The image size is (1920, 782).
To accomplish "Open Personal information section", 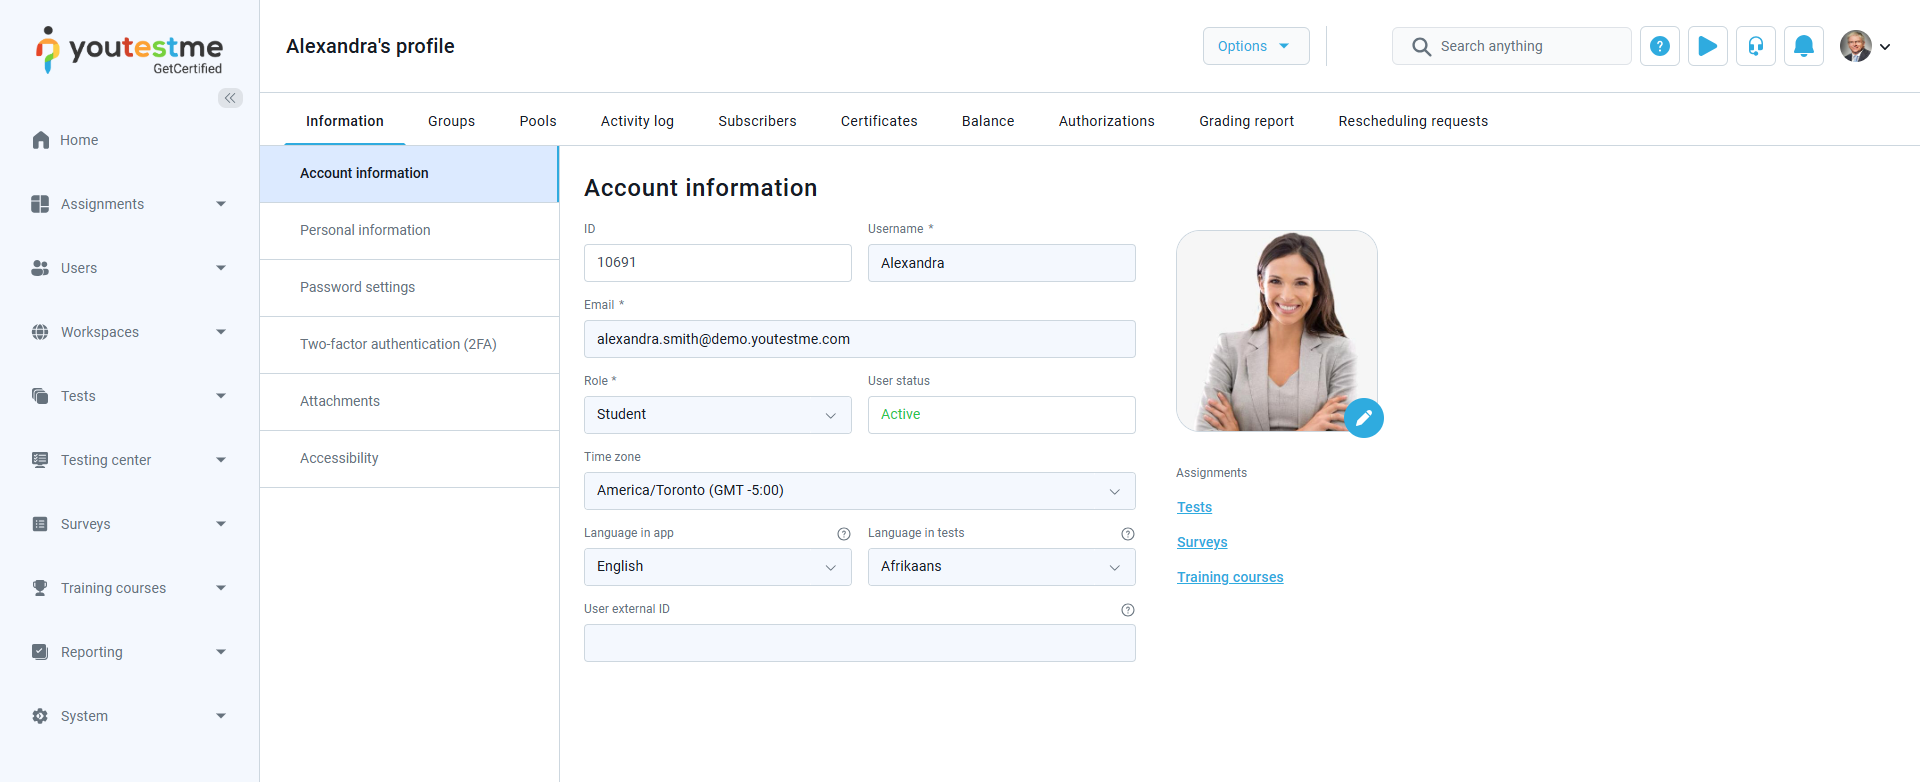I will click(409, 231).
